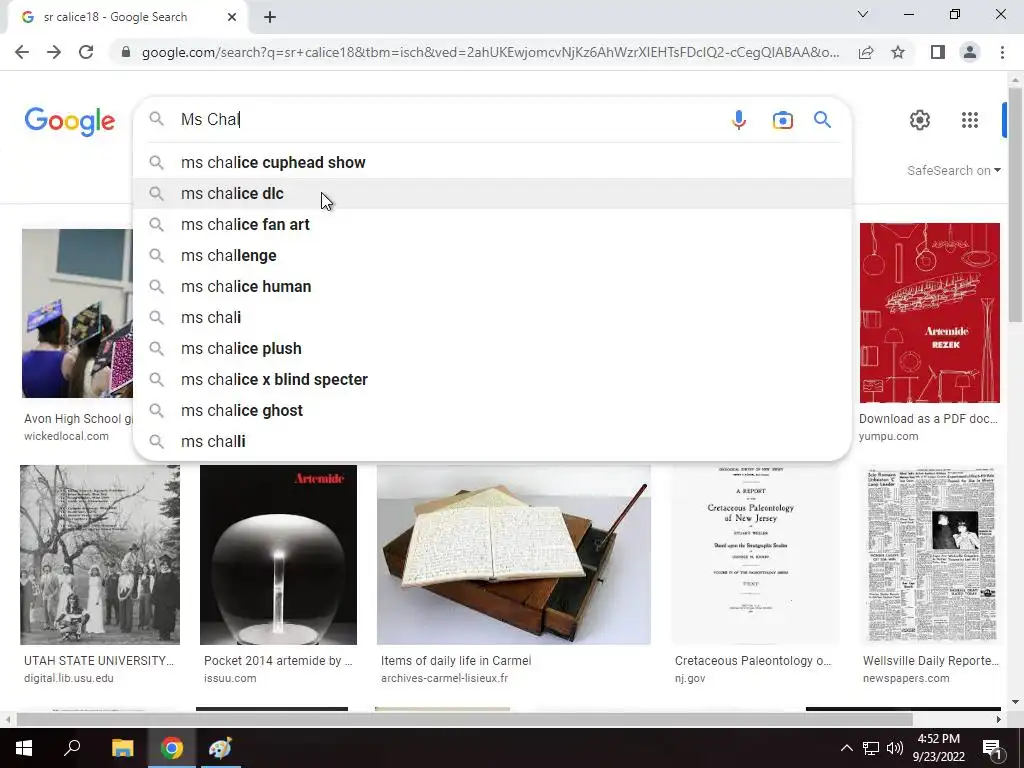Select suggestion 'ms challenge'
Viewport: 1024px width, 768px height.
pos(492,255)
